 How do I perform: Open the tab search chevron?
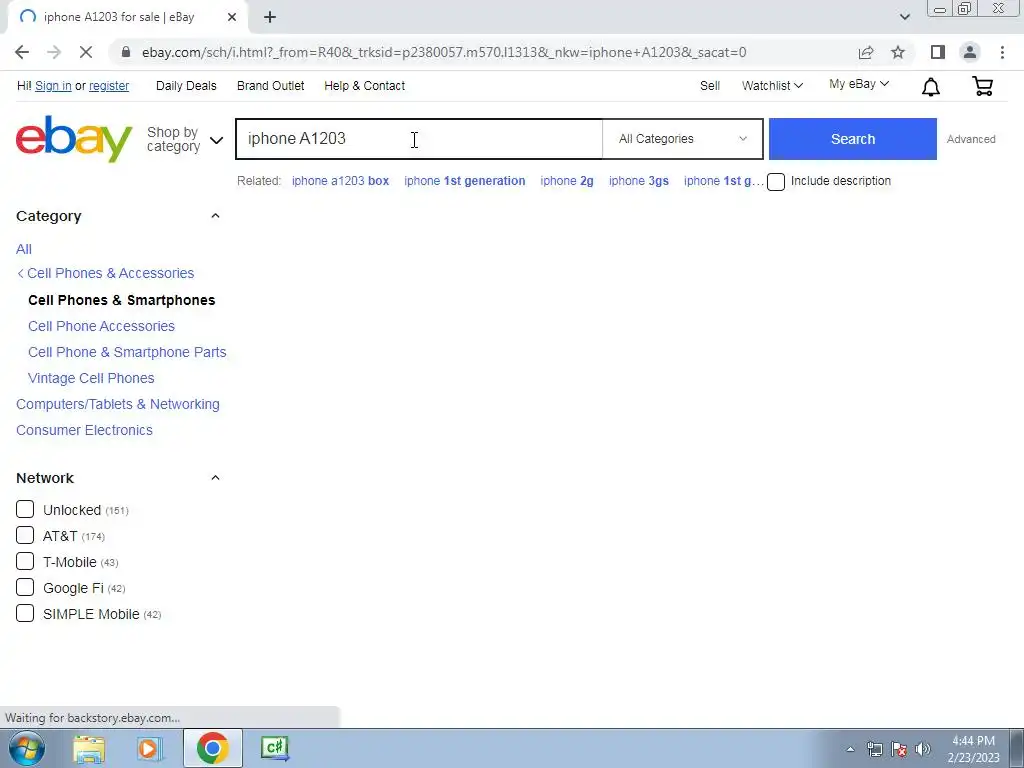coord(904,17)
